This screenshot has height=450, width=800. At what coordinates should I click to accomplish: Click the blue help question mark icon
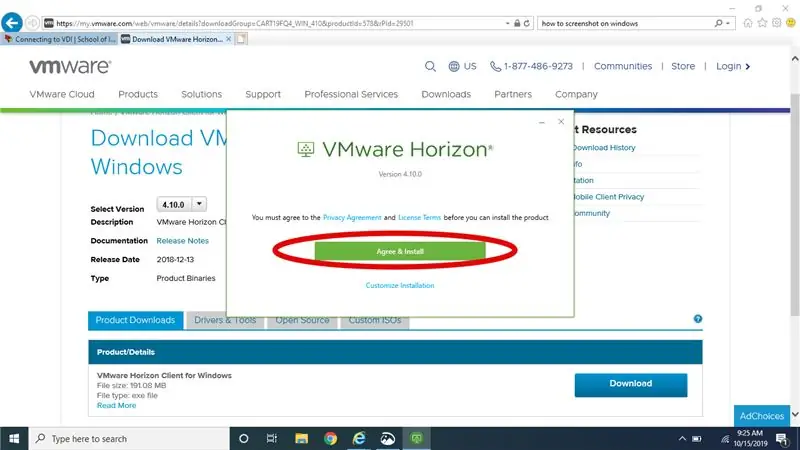(697, 319)
